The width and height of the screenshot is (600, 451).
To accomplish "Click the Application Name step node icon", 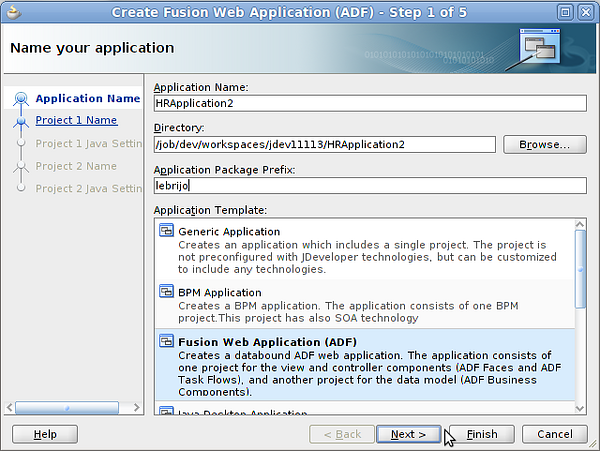I will (20, 99).
